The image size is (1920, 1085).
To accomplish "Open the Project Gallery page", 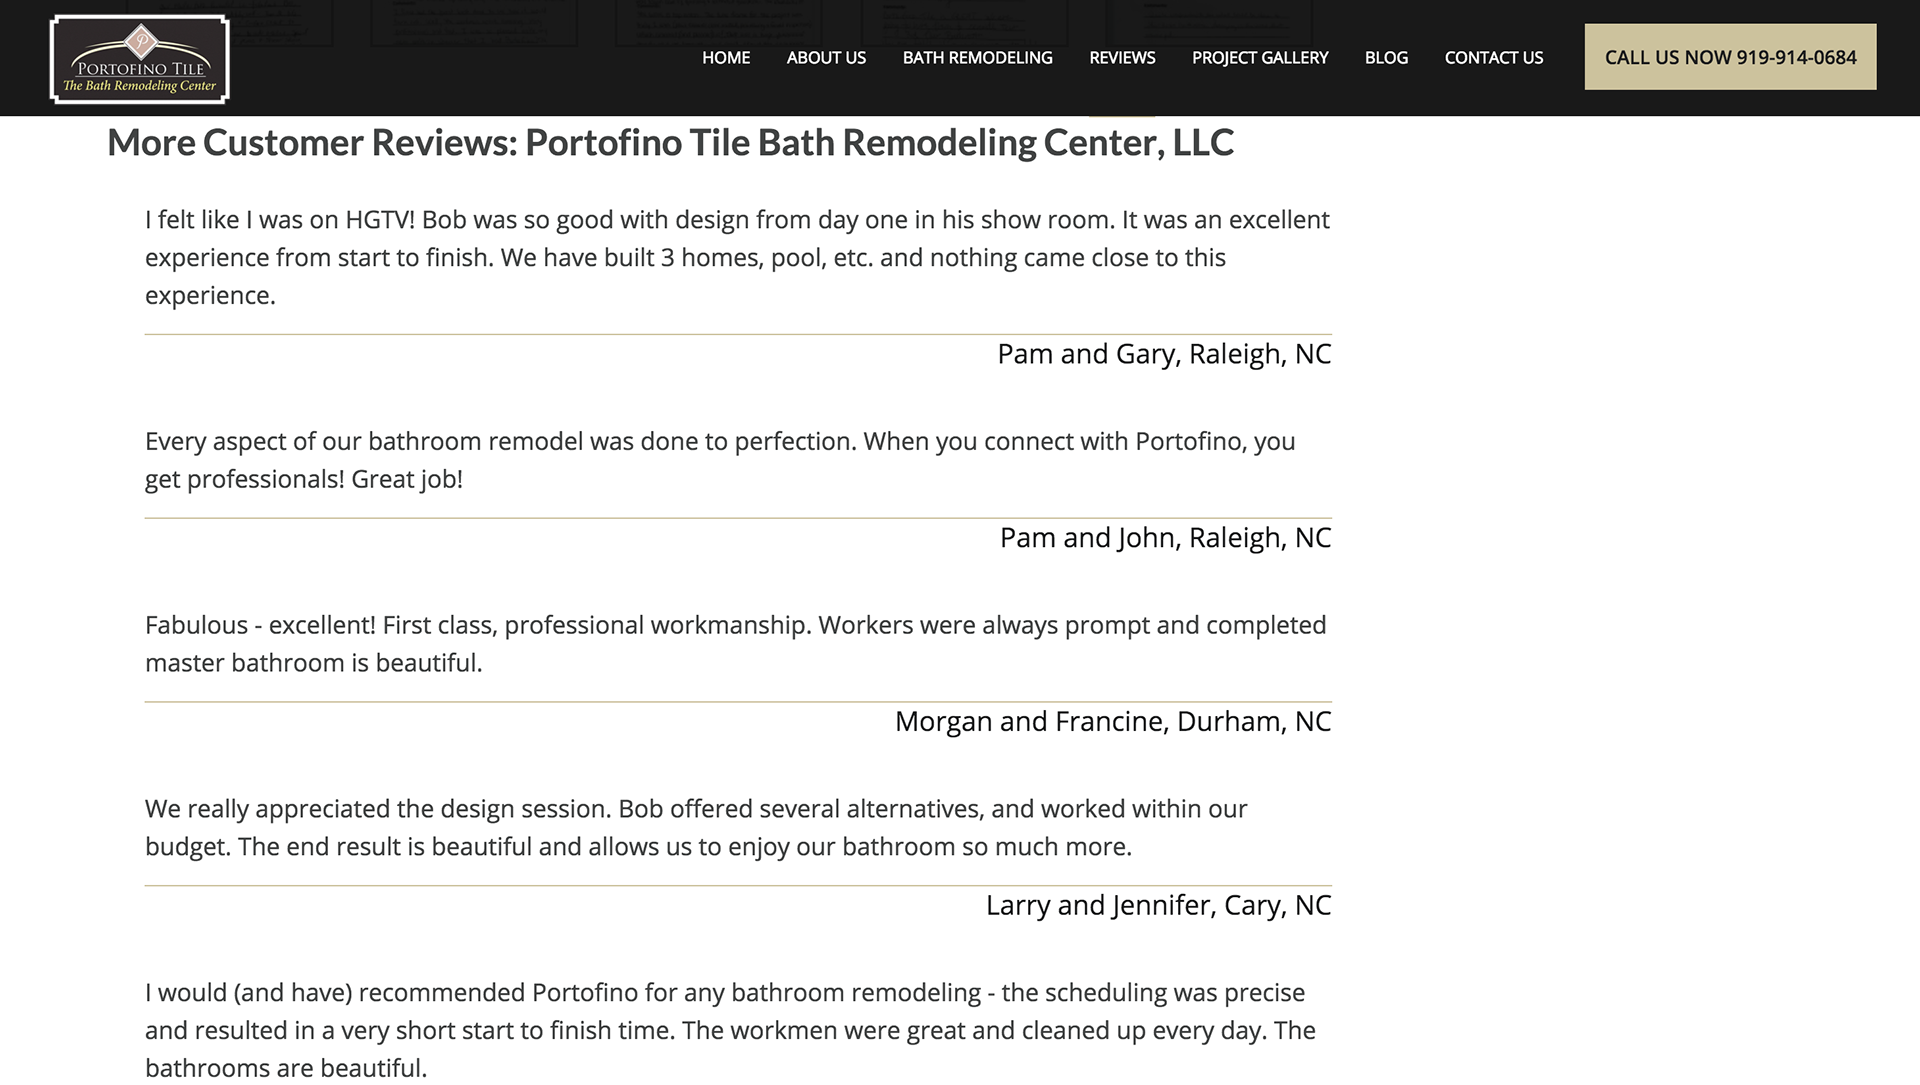I will point(1260,58).
